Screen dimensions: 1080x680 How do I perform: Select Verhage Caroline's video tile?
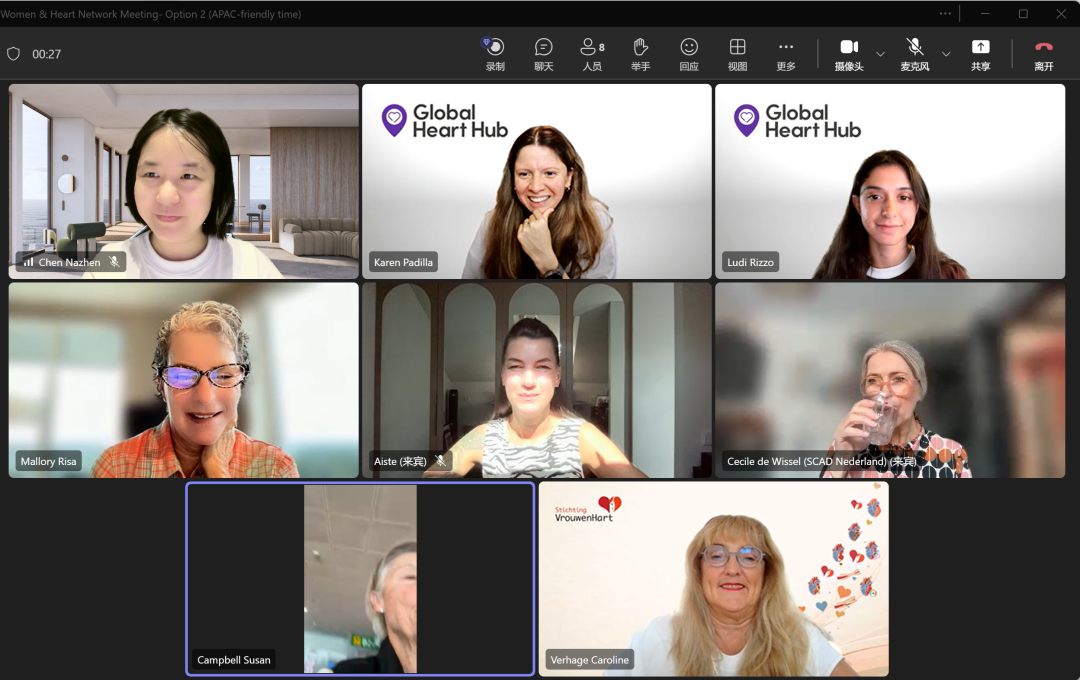(x=714, y=579)
